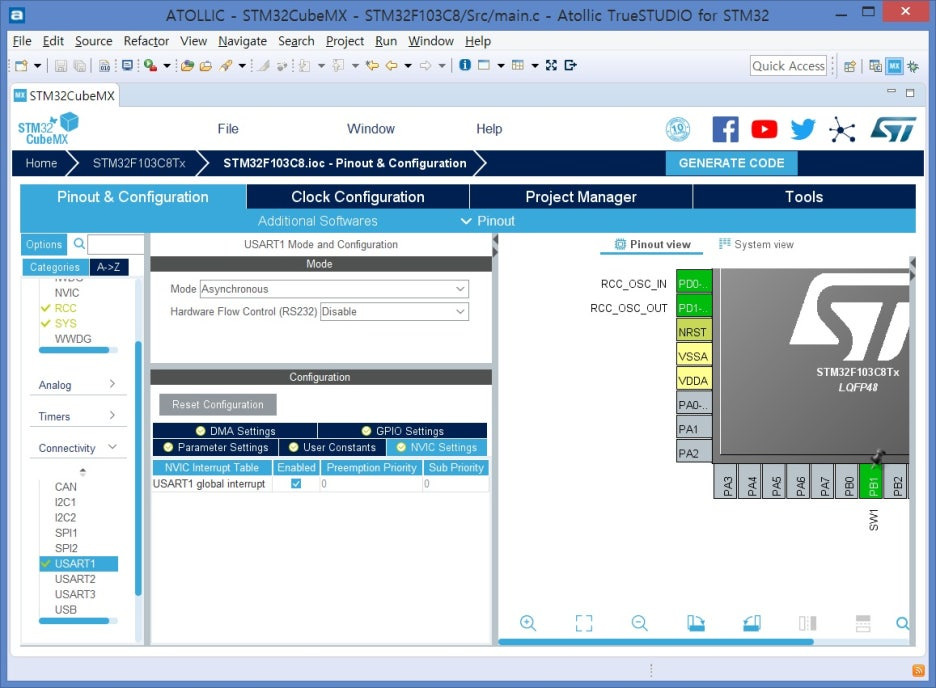This screenshot has width=936, height=688.
Task: Open the back history dropdown arrow
Action: coord(408,66)
